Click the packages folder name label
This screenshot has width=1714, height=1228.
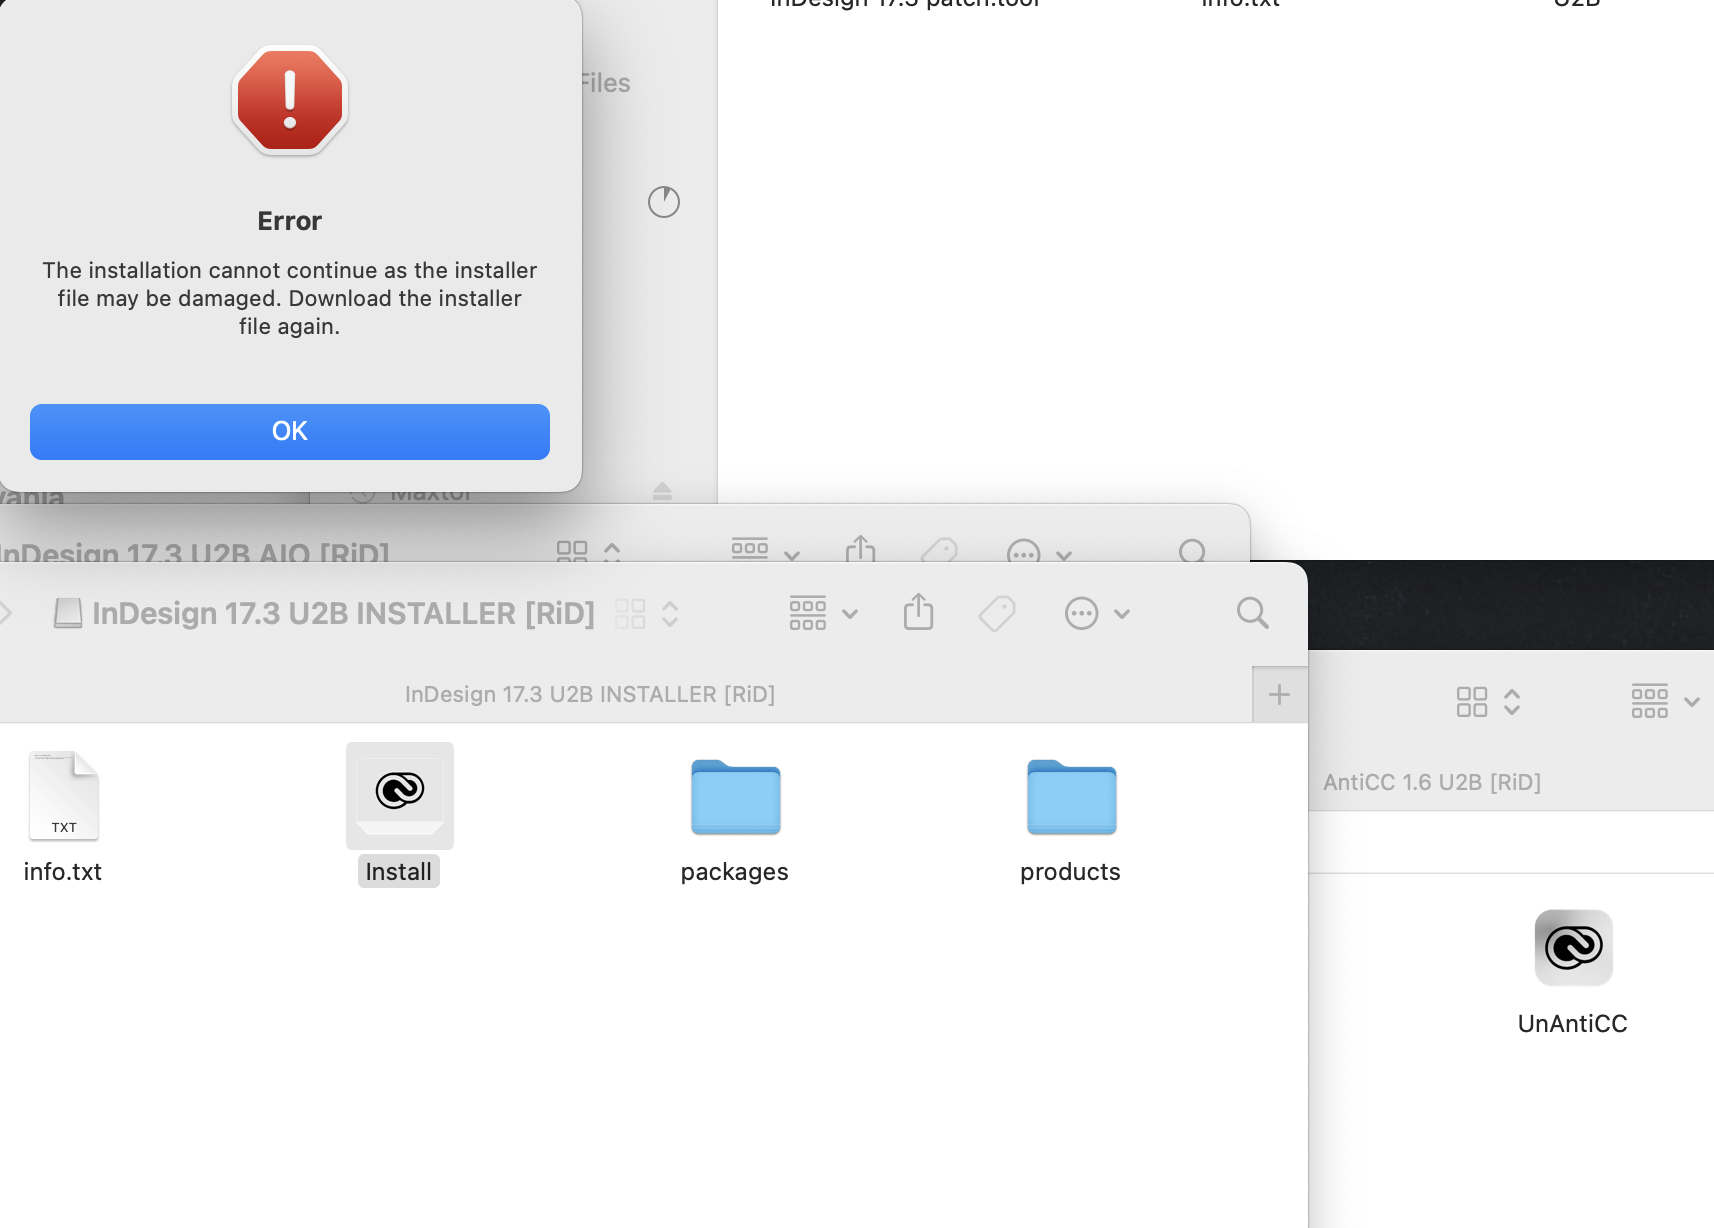735,872
